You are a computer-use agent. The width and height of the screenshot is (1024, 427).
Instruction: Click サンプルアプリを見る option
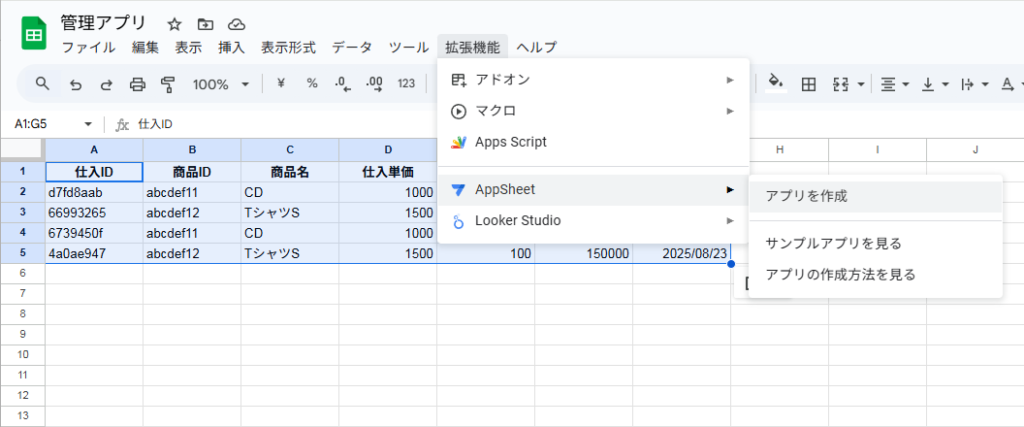[833, 243]
